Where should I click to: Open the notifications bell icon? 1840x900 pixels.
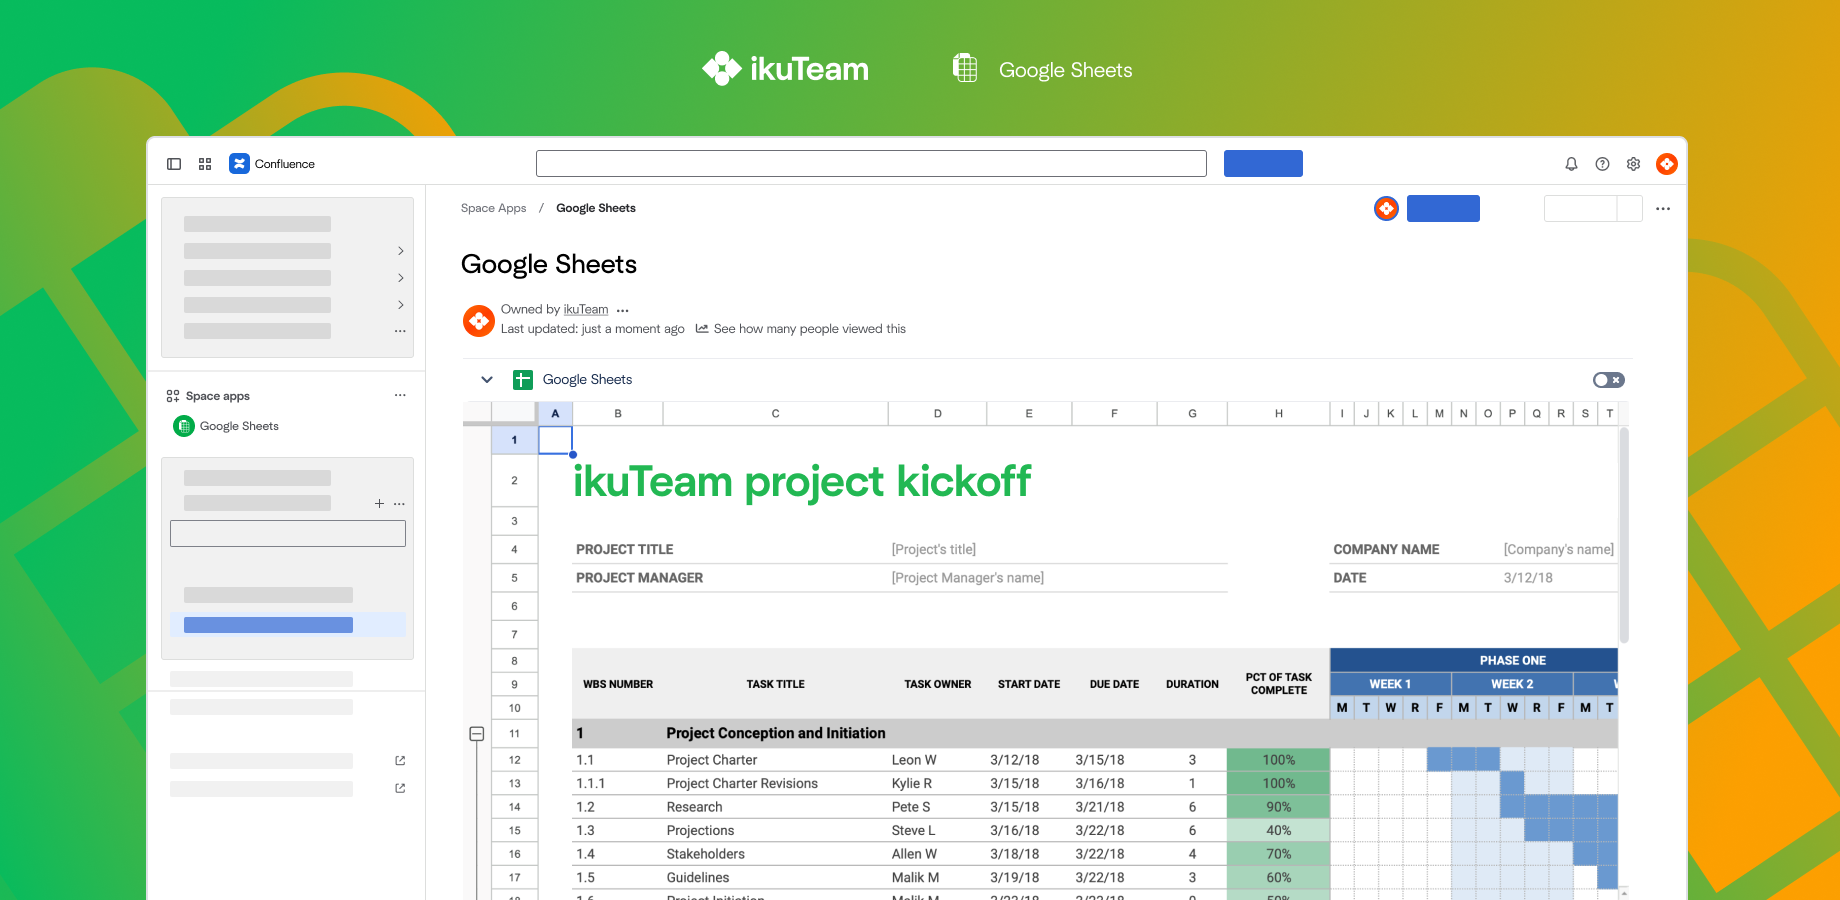(x=1571, y=163)
